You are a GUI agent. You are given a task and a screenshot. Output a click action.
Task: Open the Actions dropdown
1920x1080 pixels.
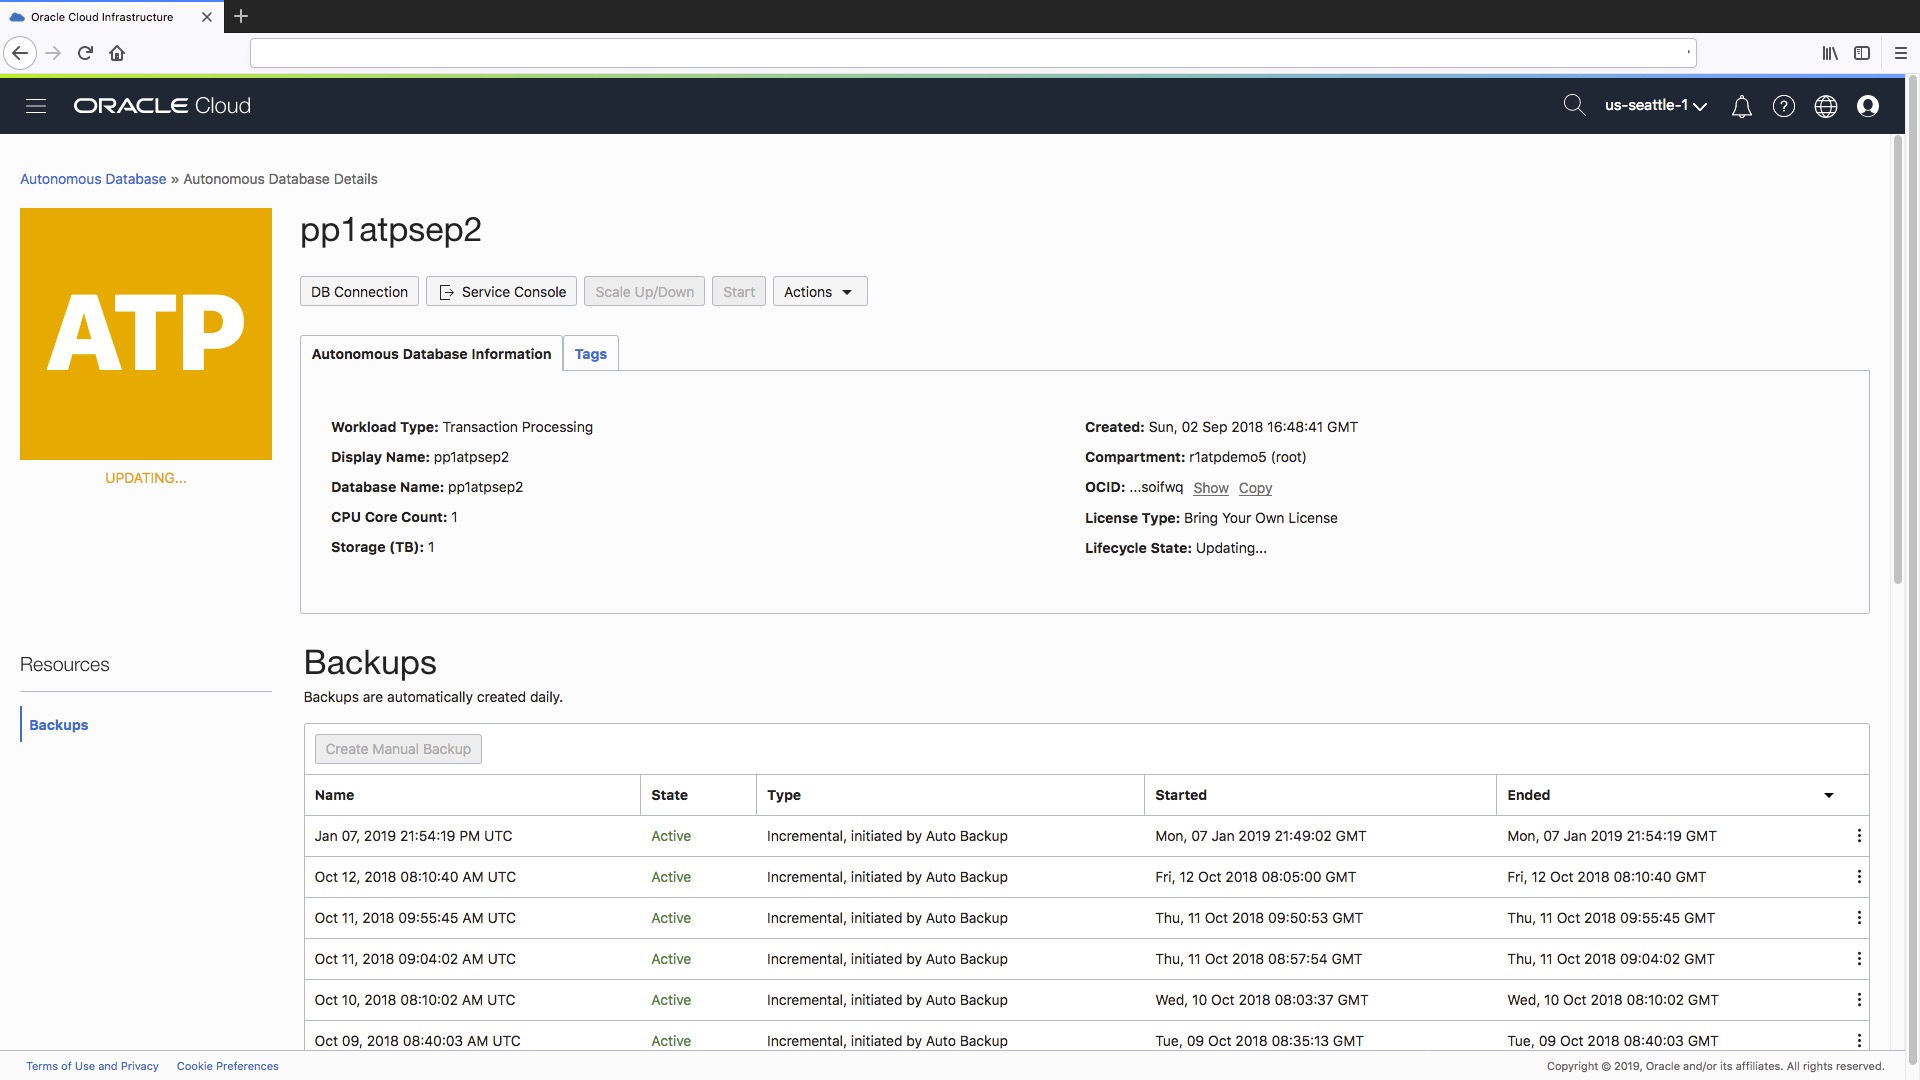click(x=819, y=291)
